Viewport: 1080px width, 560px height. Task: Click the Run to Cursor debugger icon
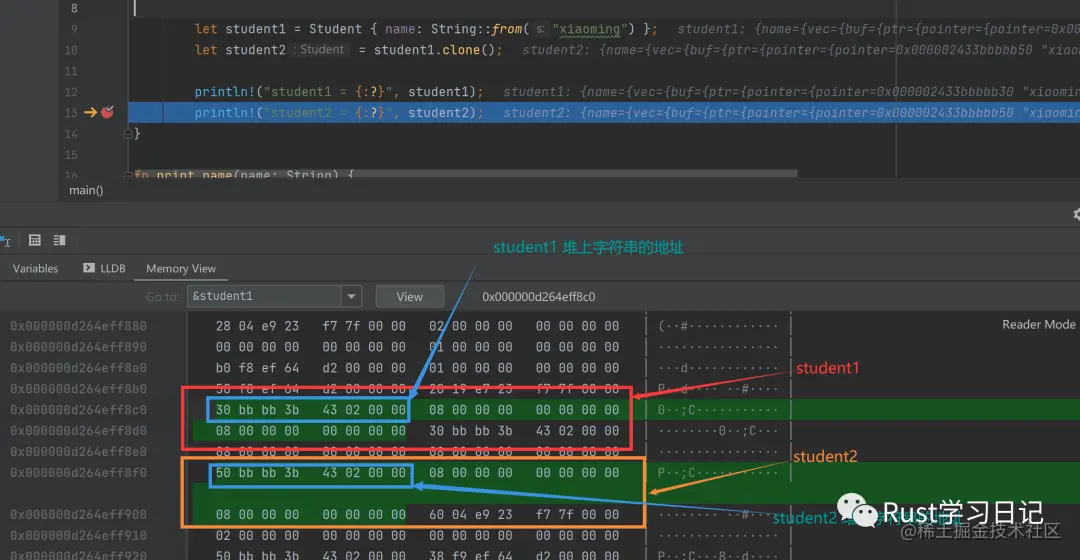coord(6,240)
